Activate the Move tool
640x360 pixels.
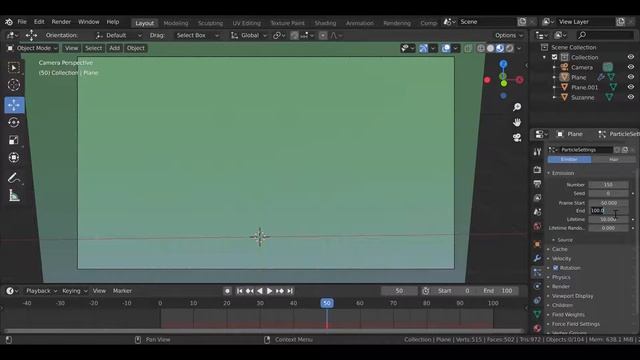14,105
